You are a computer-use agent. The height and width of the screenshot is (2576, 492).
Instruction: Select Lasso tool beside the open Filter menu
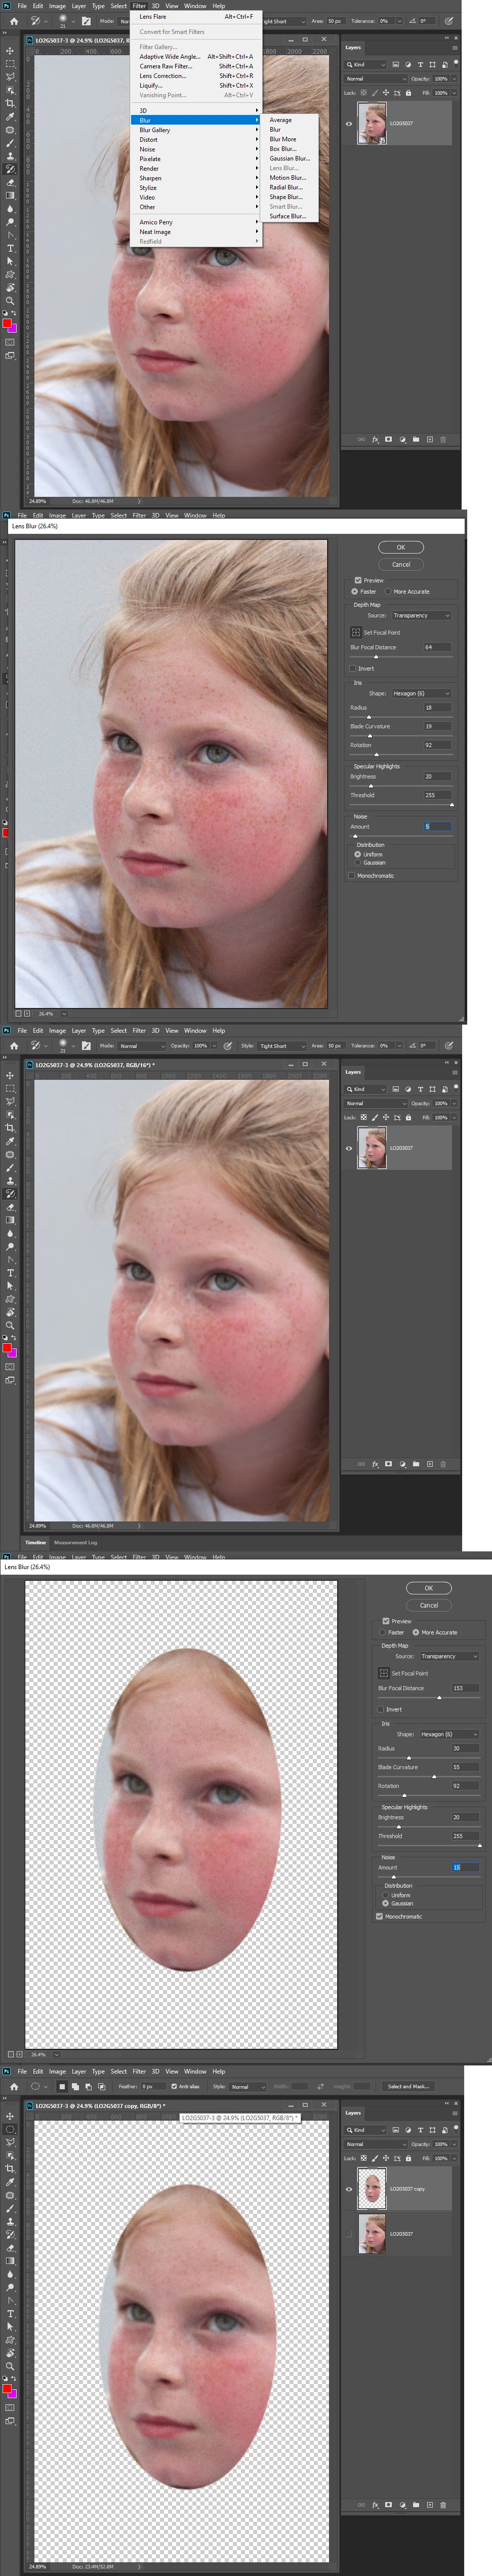click(10, 76)
